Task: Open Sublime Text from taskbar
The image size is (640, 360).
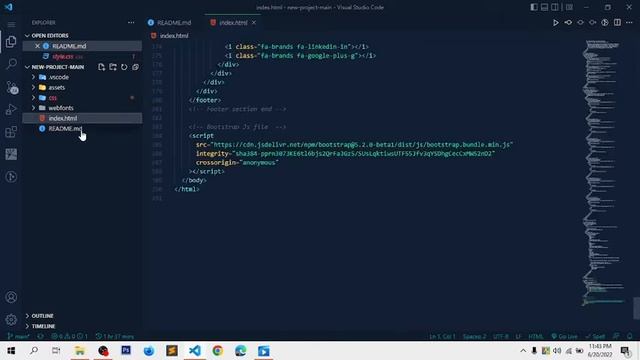Action: coord(172,351)
